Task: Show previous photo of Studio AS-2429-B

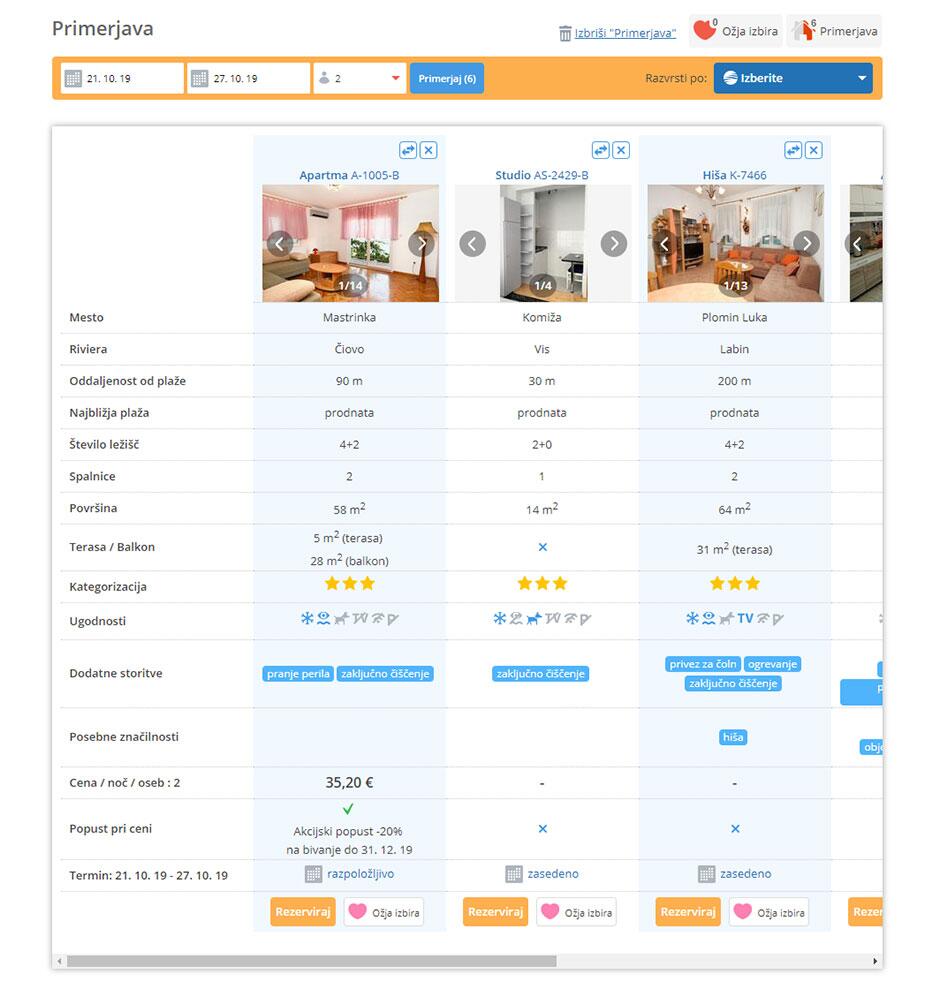Action: 472,243
